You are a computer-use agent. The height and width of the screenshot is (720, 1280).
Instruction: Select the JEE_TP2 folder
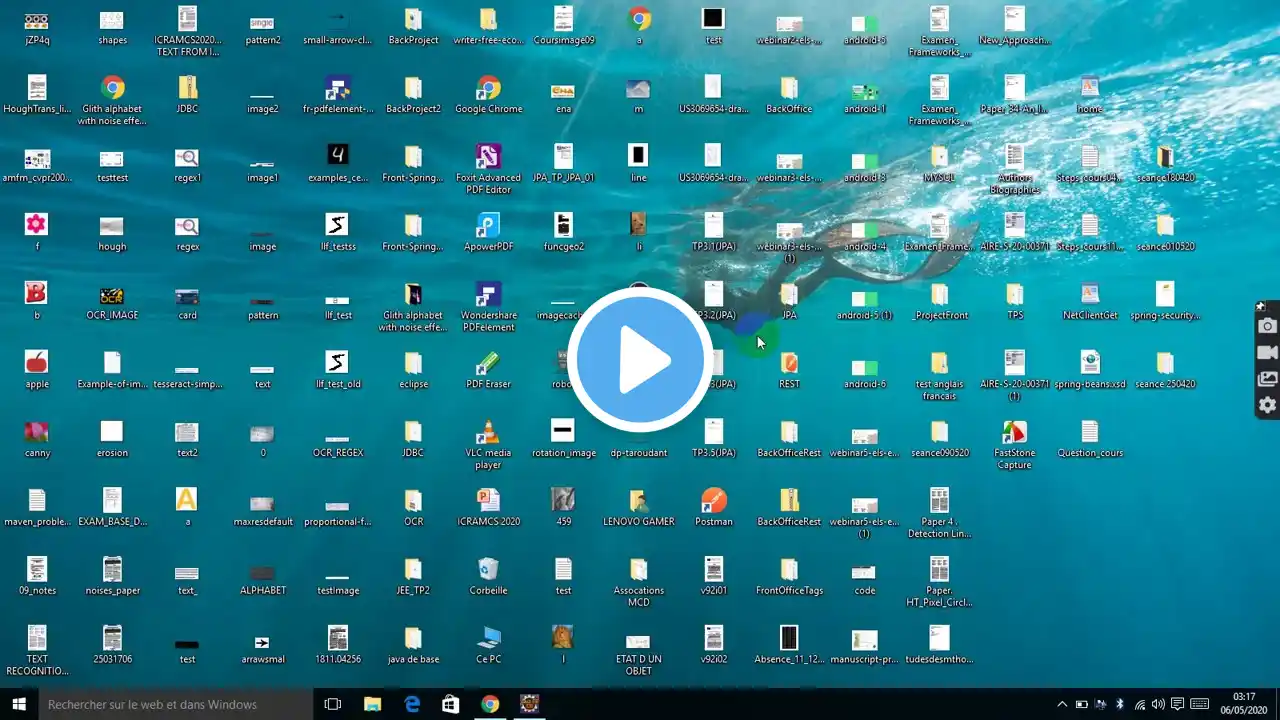(413, 577)
